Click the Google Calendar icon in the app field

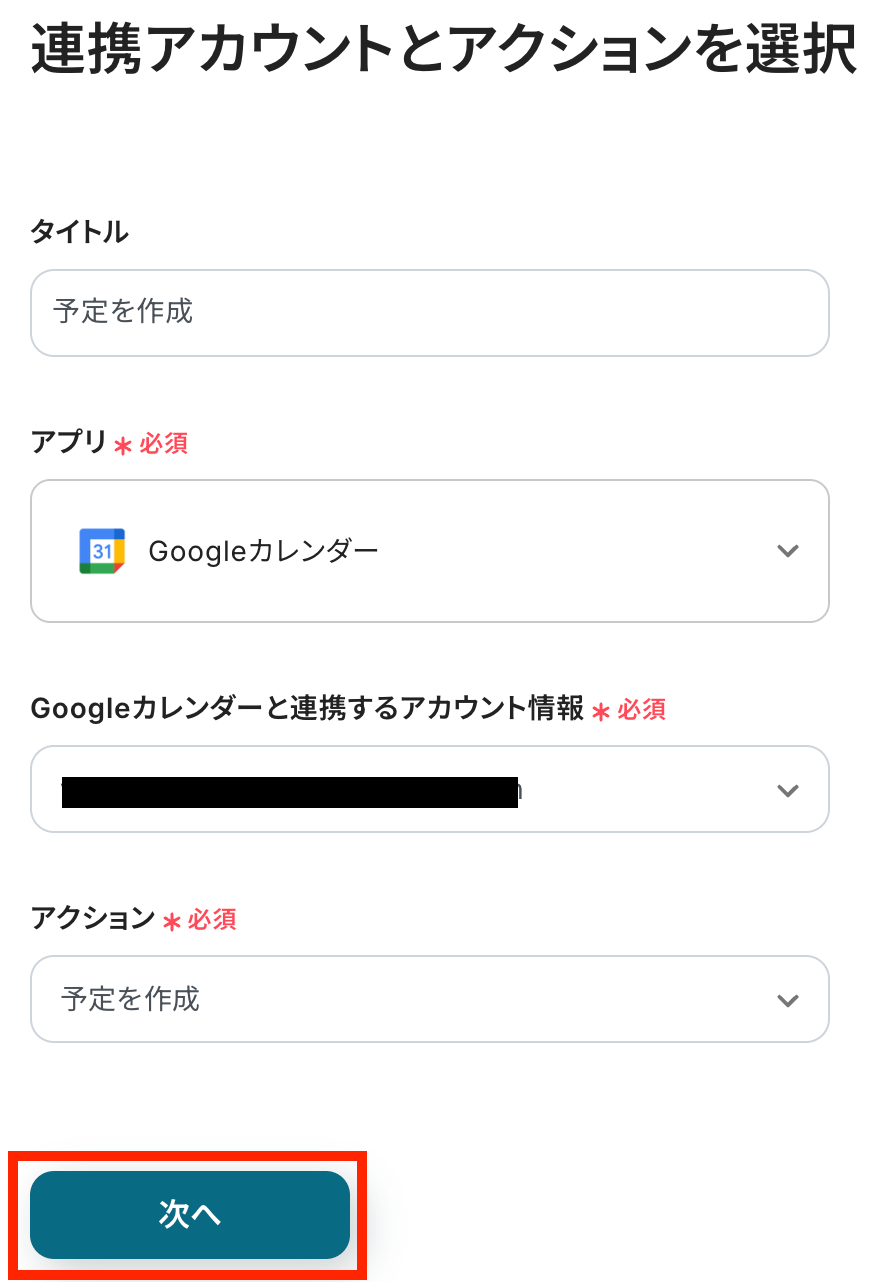101,551
